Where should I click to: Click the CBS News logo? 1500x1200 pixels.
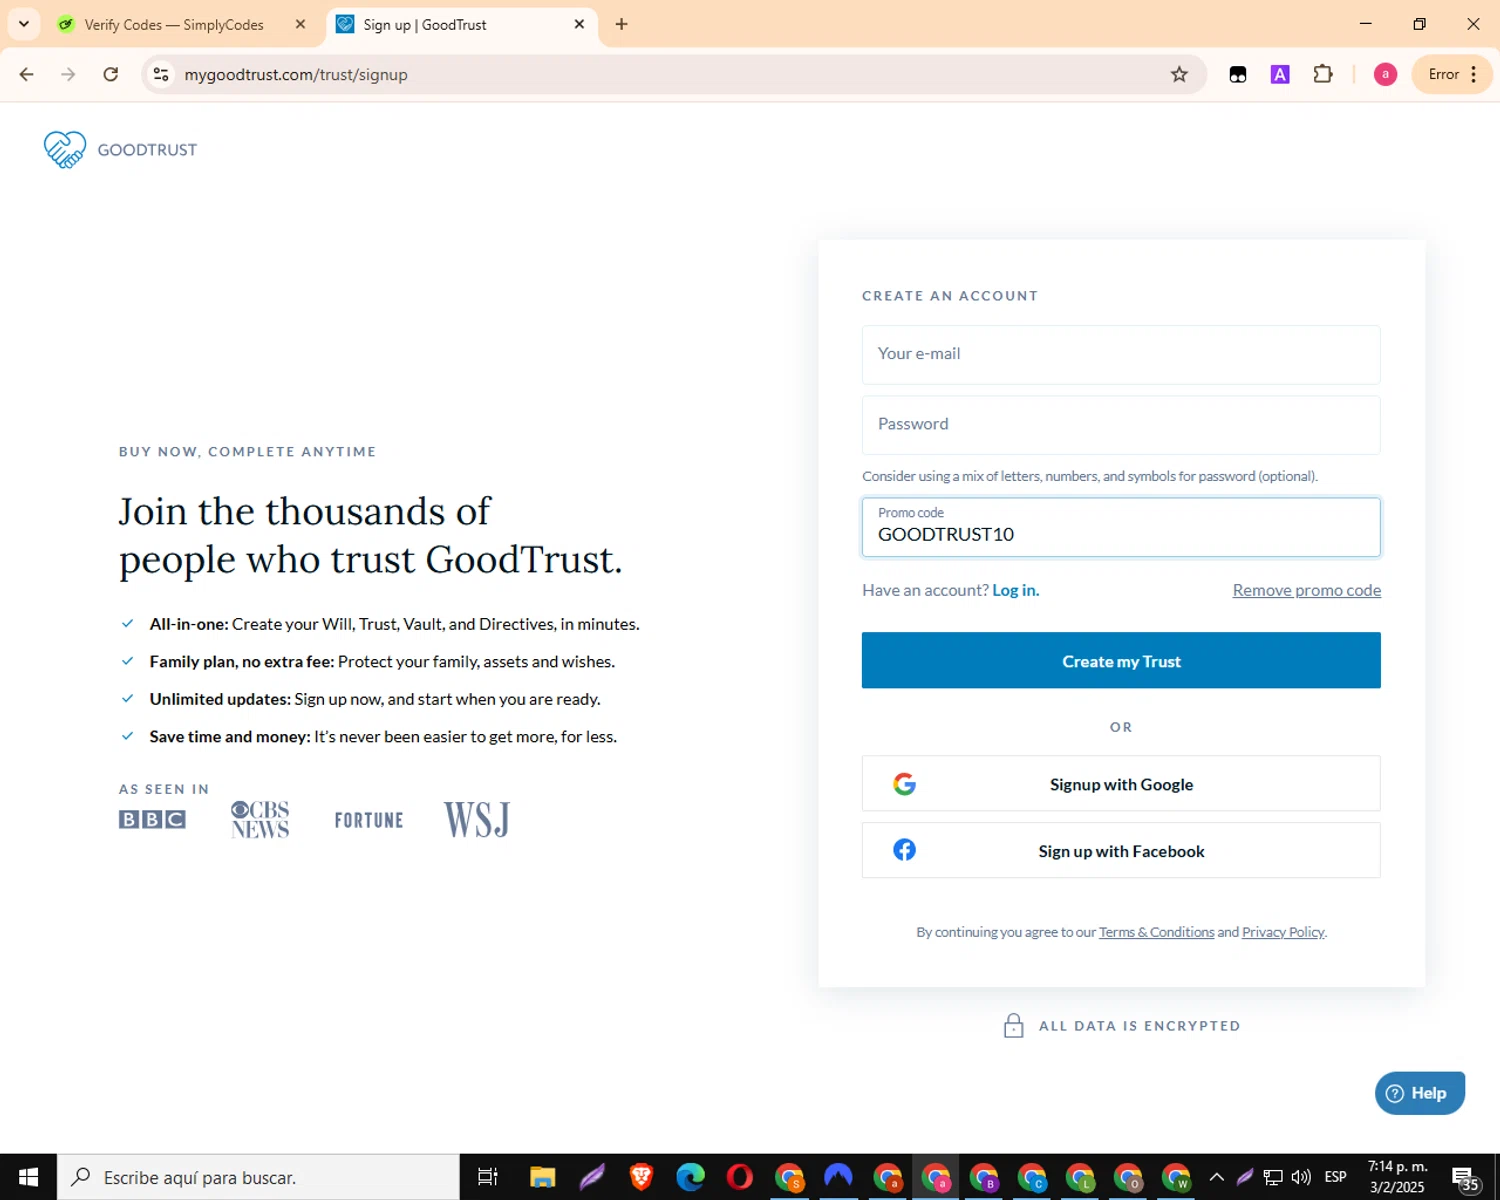[x=260, y=819]
